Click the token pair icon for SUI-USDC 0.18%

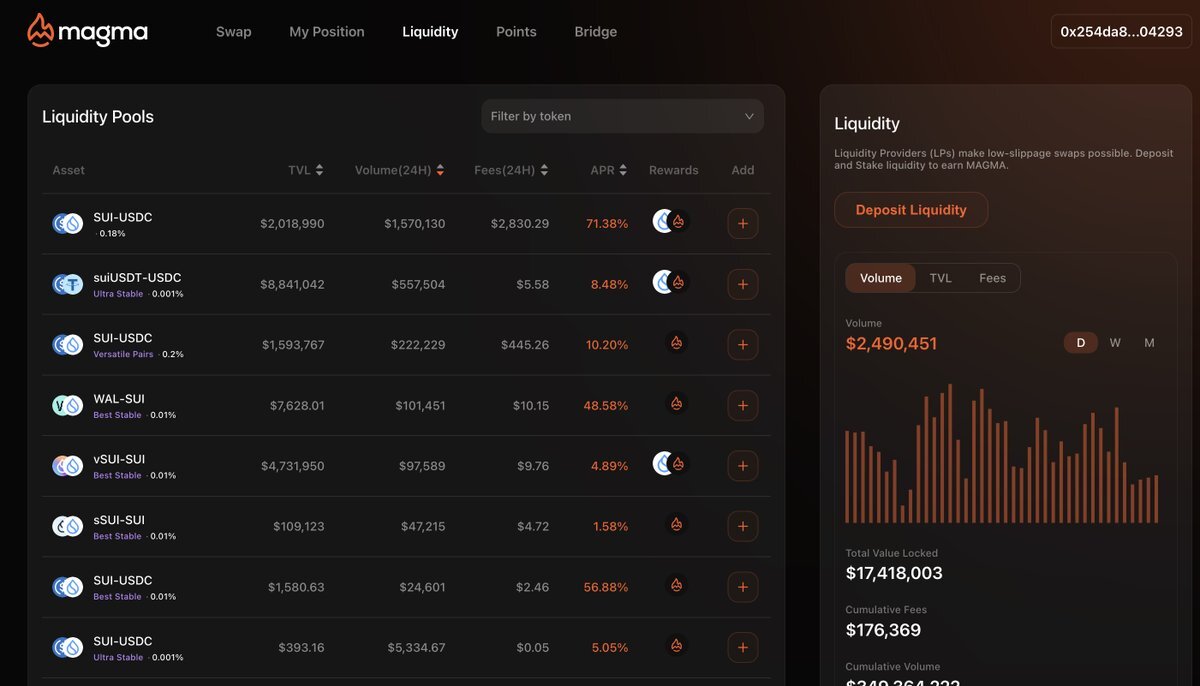[67, 224]
